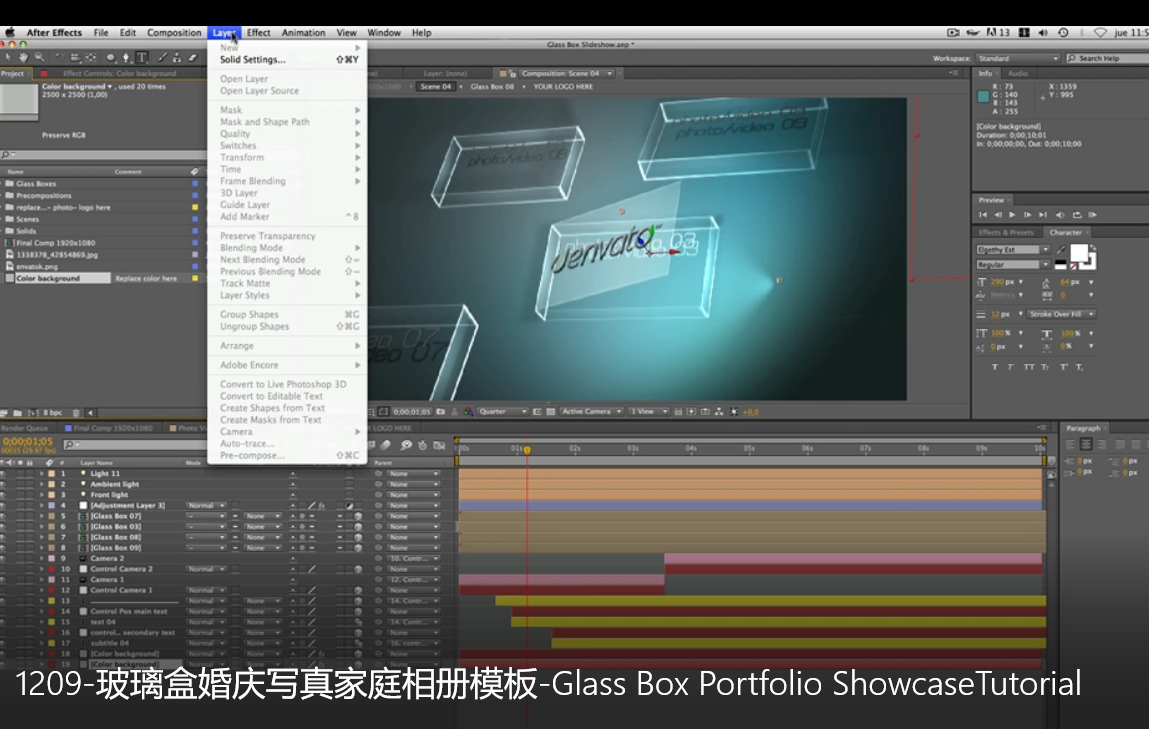Open the Workspace Standard dropdown
This screenshot has width=1149, height=729.
tap(1018, 58)
